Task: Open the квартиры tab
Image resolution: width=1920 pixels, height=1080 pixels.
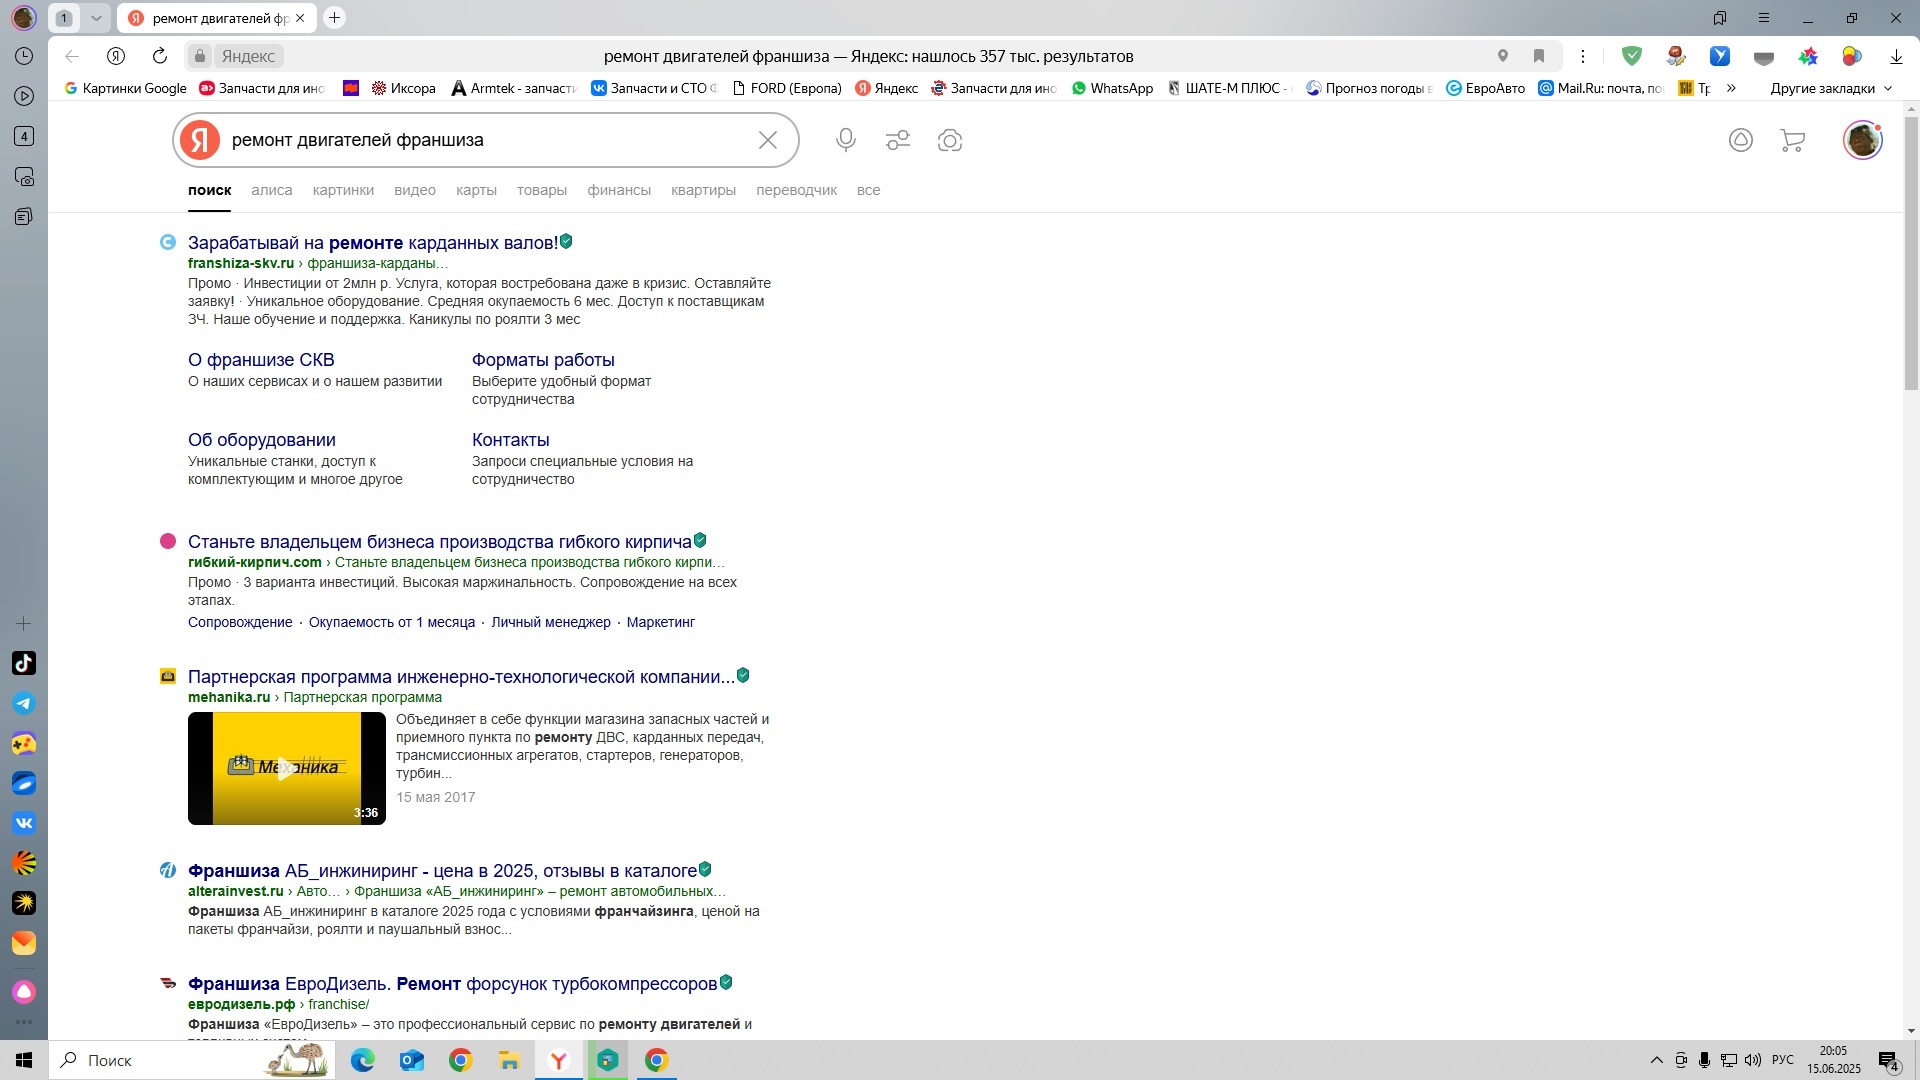Action: pos(704,190)
